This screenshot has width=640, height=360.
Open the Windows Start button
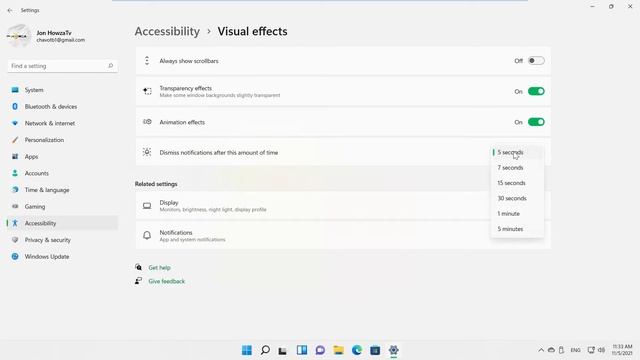click(247, 350)
